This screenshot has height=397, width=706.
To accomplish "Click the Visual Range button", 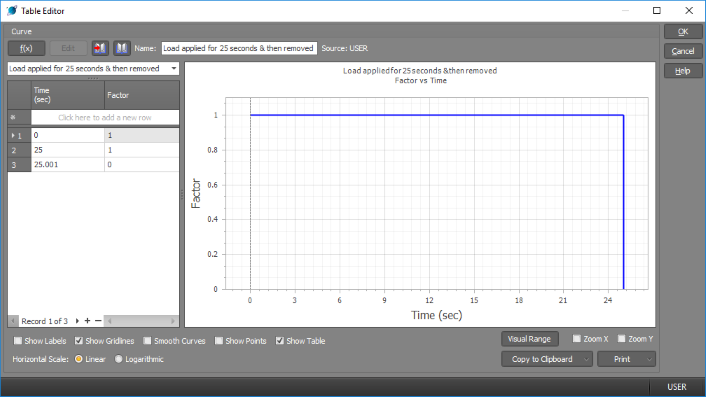I will point(530,339).
